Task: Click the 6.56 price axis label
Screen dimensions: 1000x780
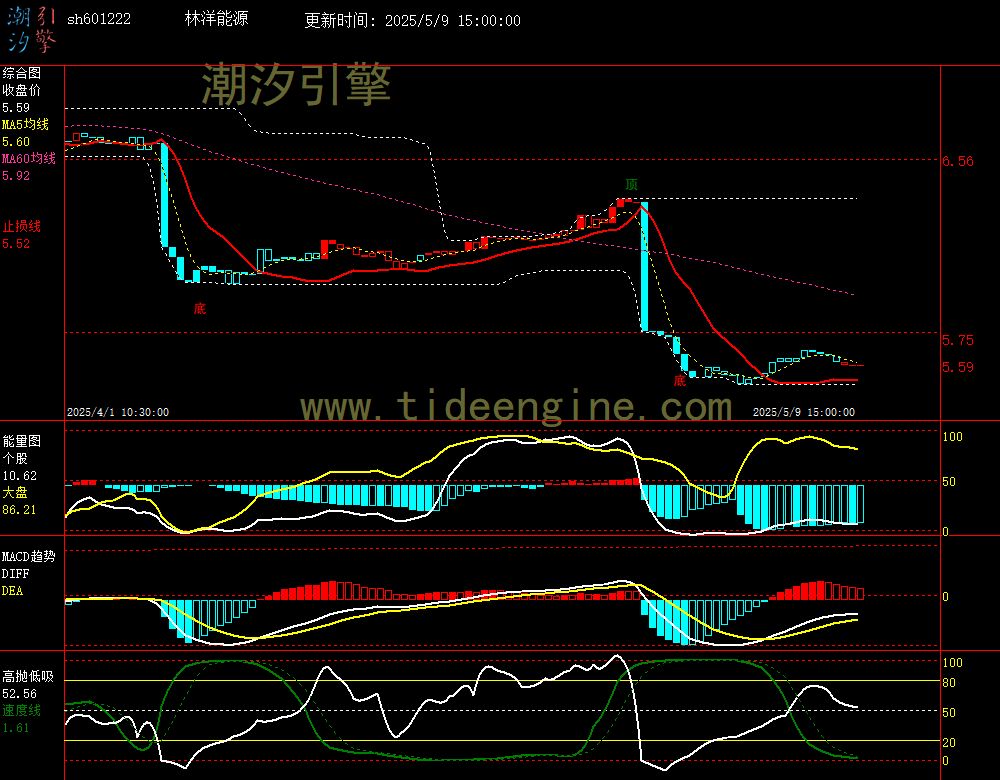Action: (958, 161)
